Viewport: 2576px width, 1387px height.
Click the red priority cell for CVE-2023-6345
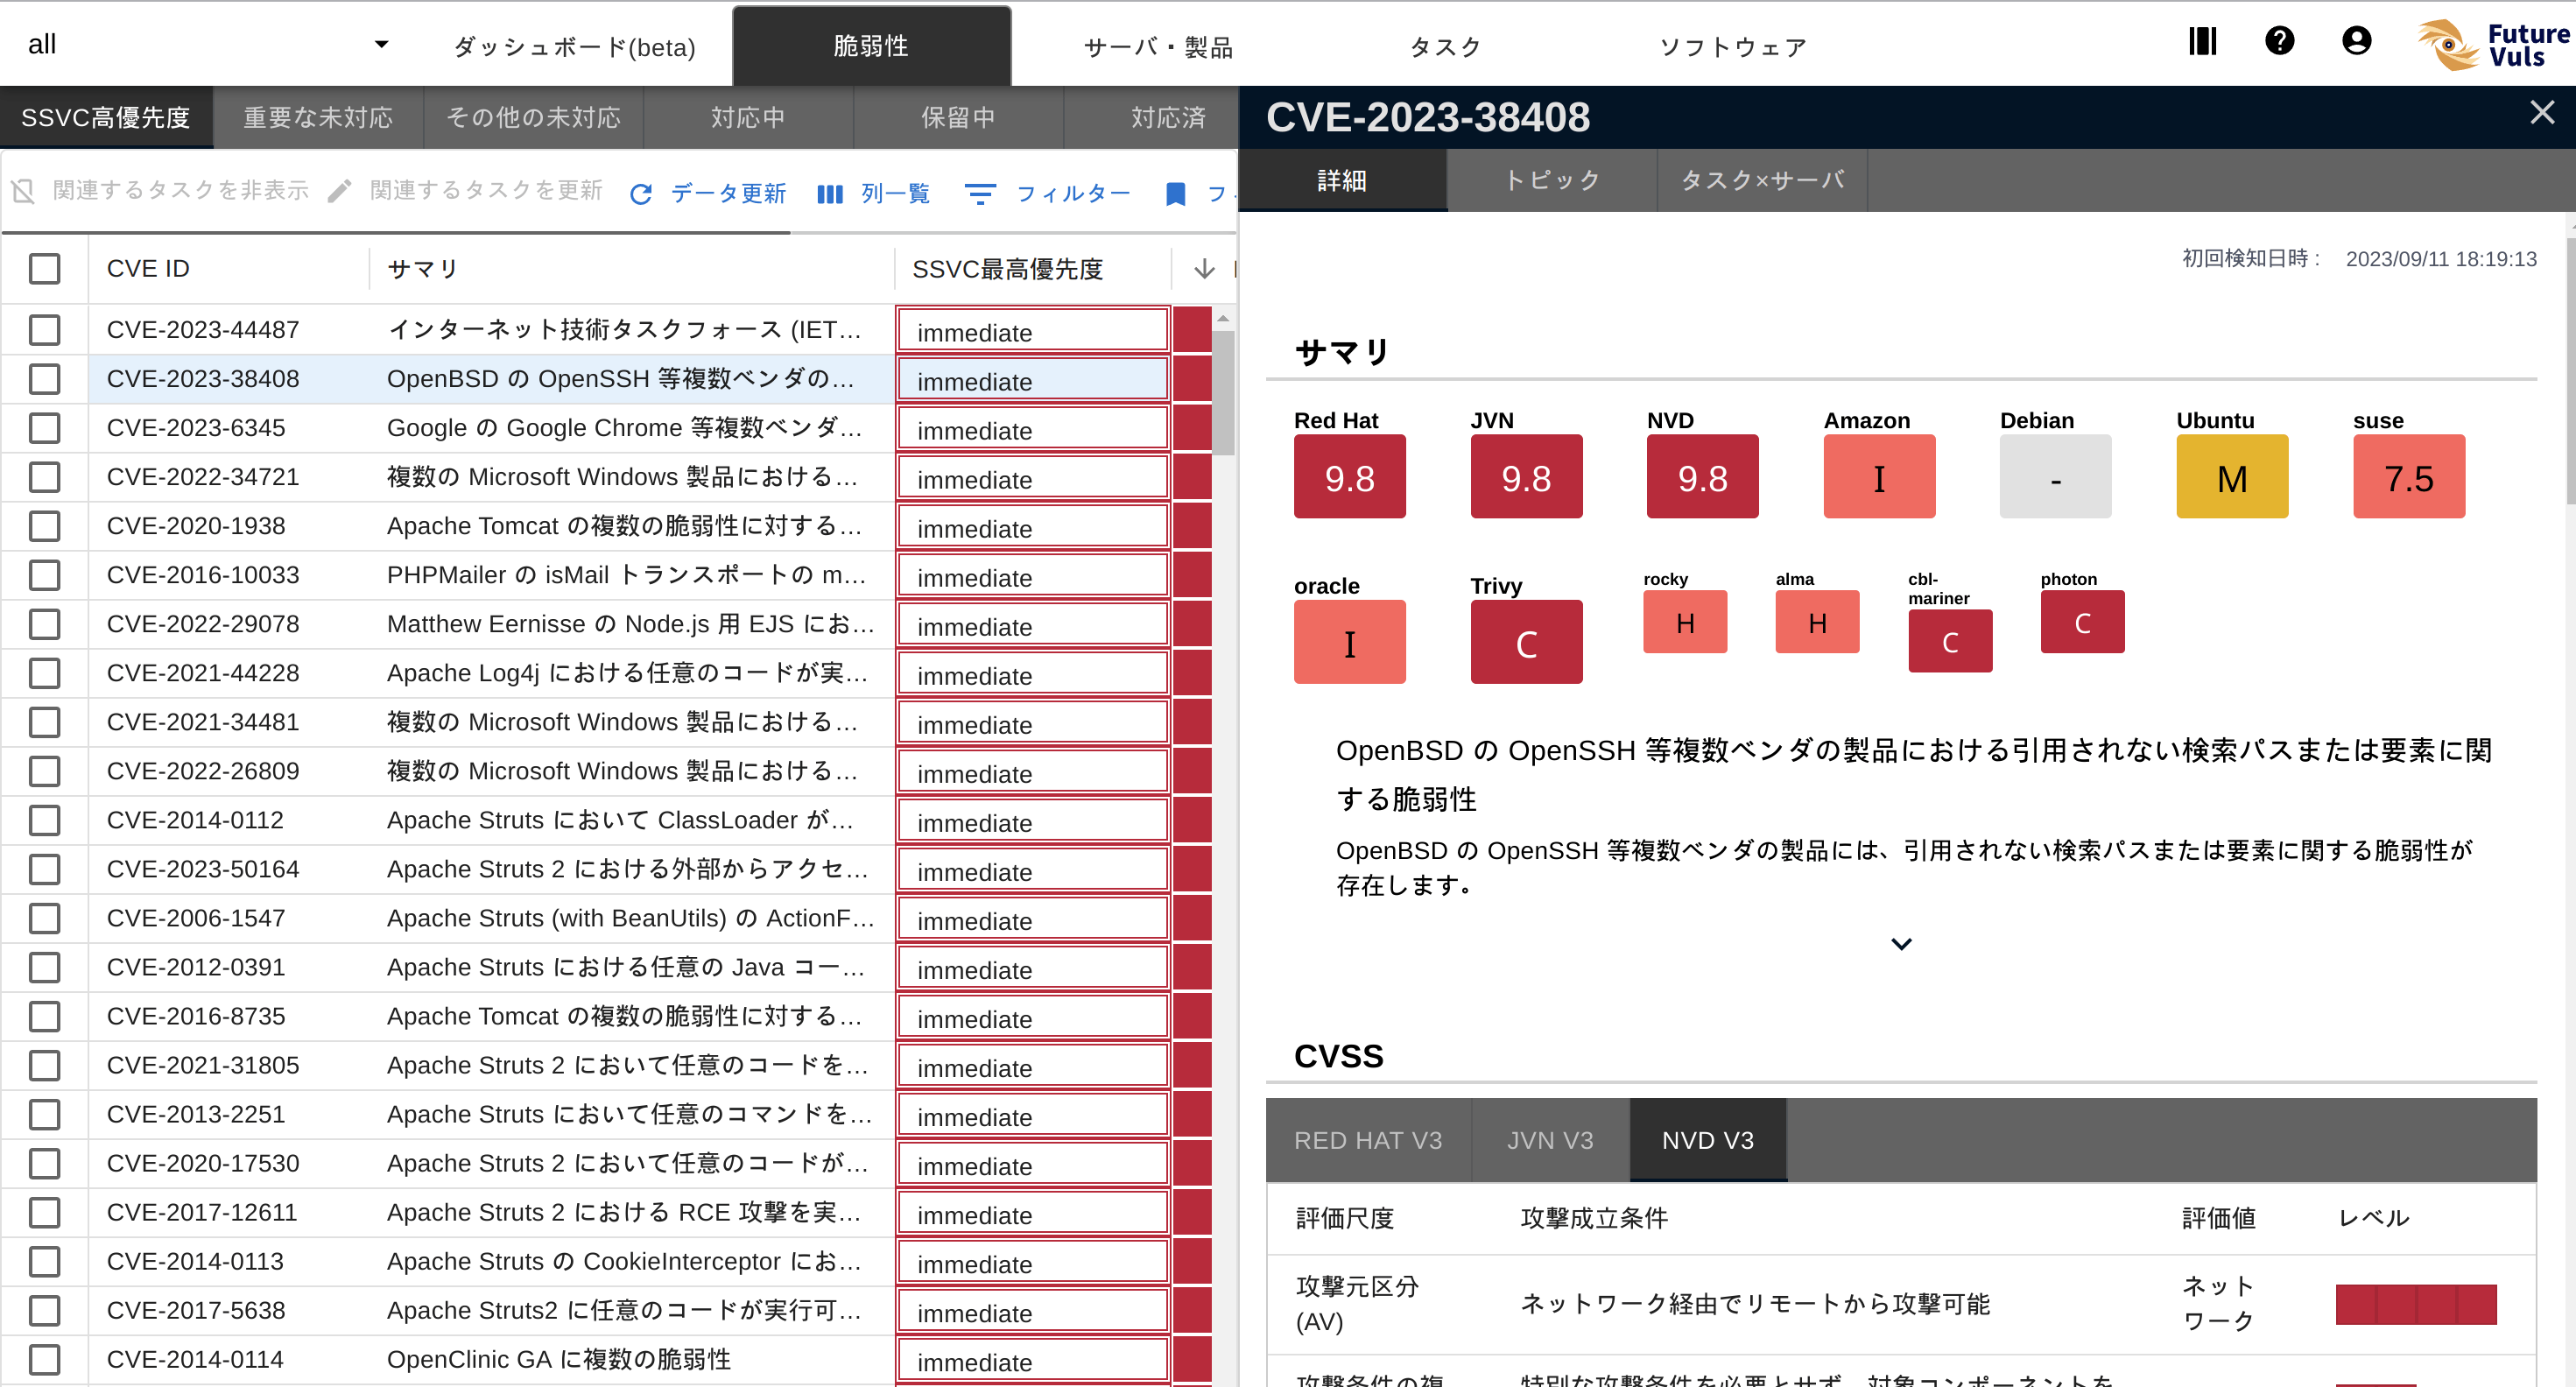(x=1192, y=428)
